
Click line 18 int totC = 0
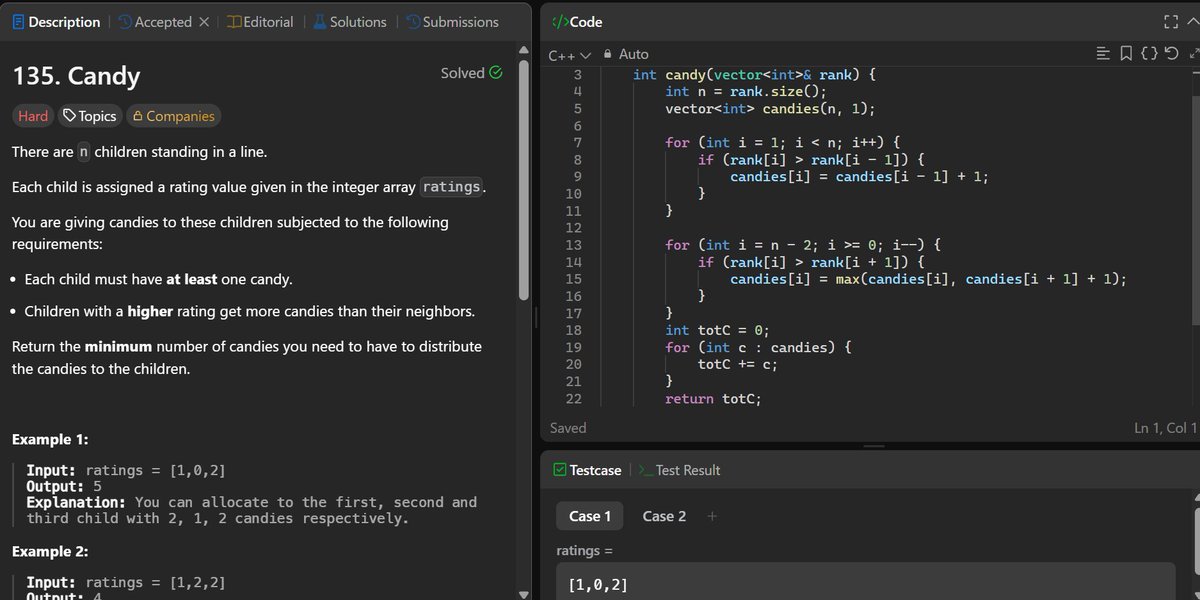click(717, 330)
